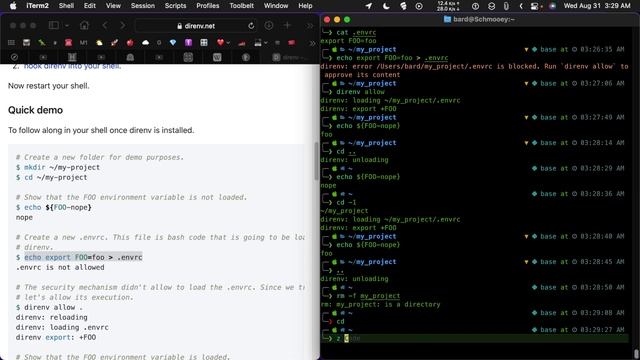
Task: Toggle the Do Not Disturb moon icon
Action: coord(386,6)
